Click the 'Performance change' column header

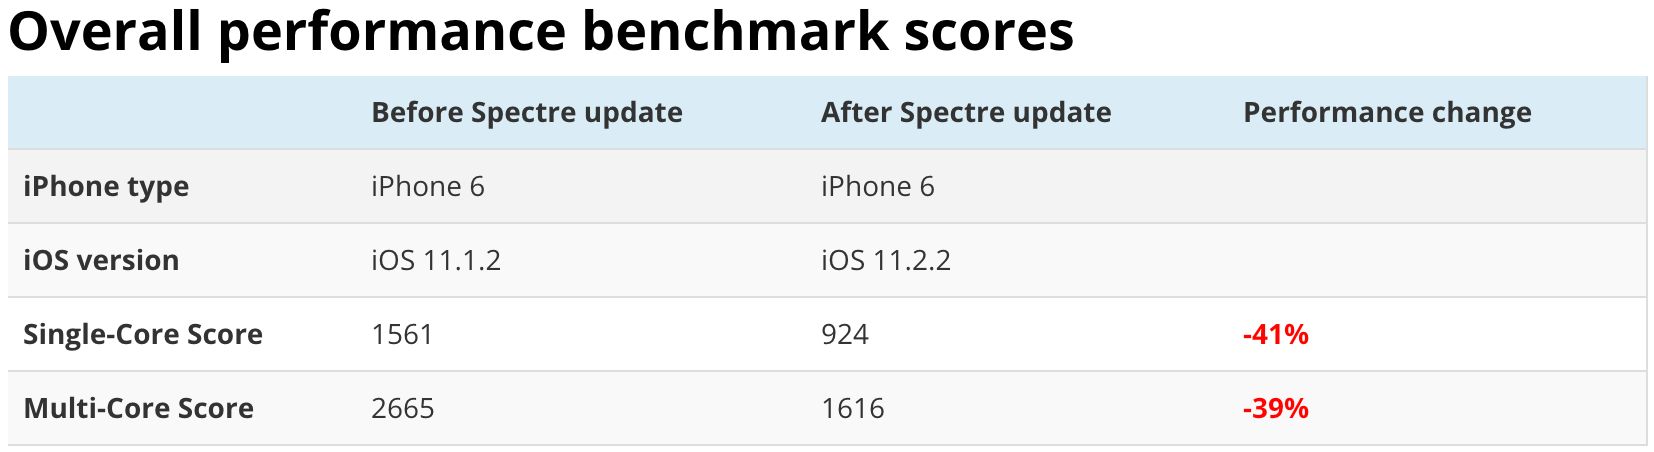(x=1386, y=113)
